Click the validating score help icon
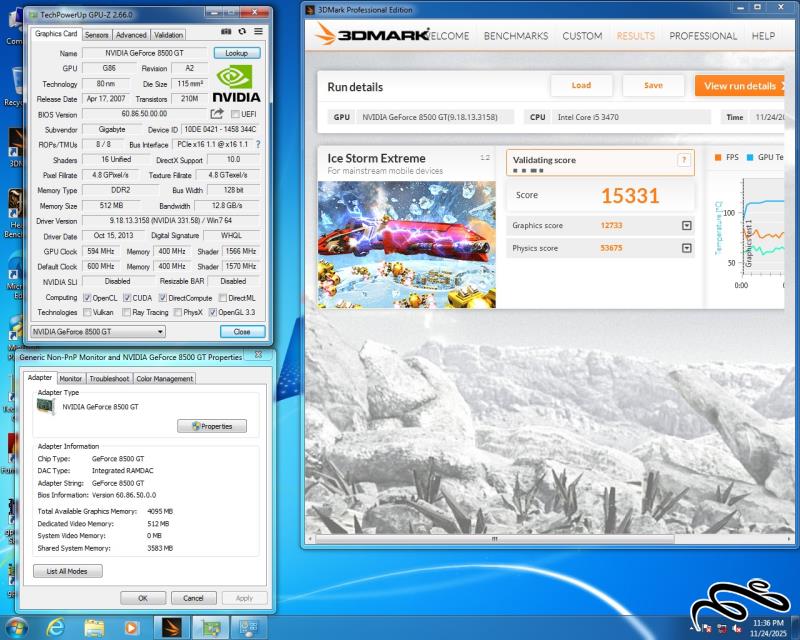 pos(684,160)
